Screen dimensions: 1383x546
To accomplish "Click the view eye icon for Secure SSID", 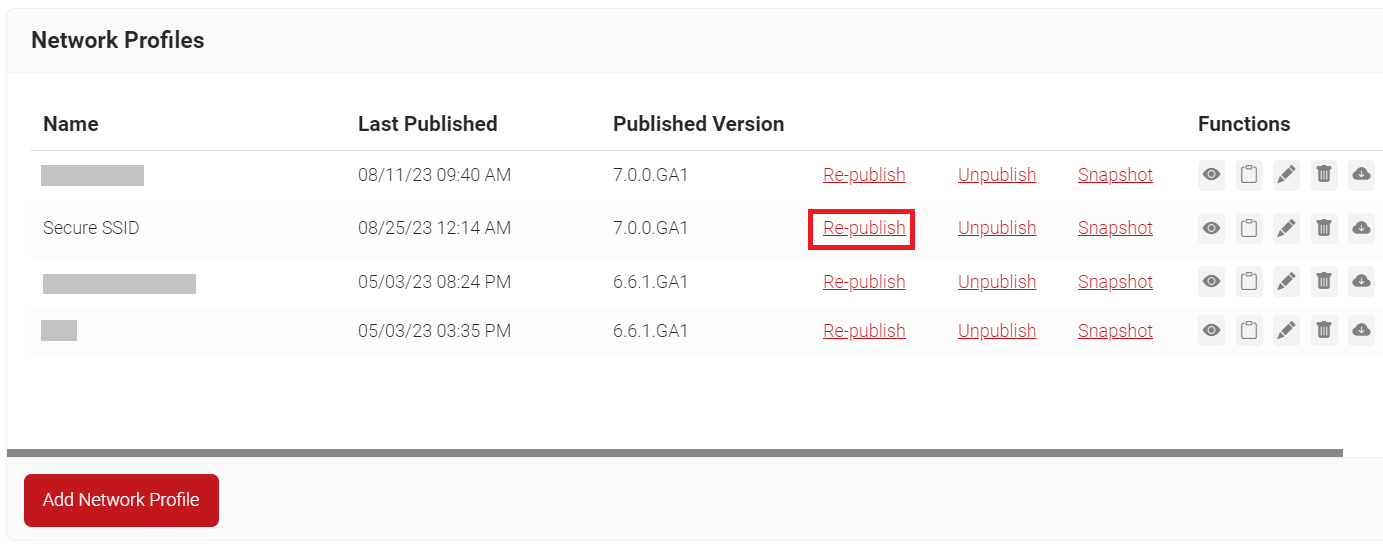I will [1211, 228].
